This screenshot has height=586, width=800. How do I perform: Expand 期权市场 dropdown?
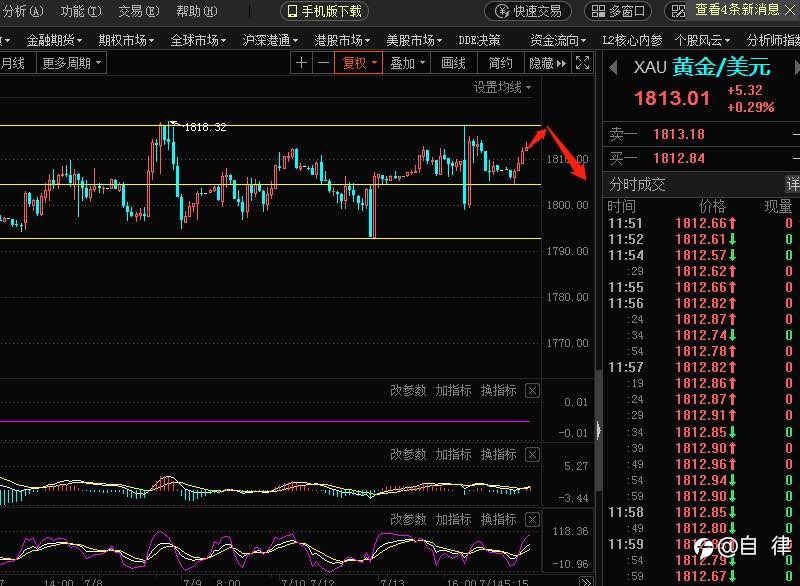point(126,40)
